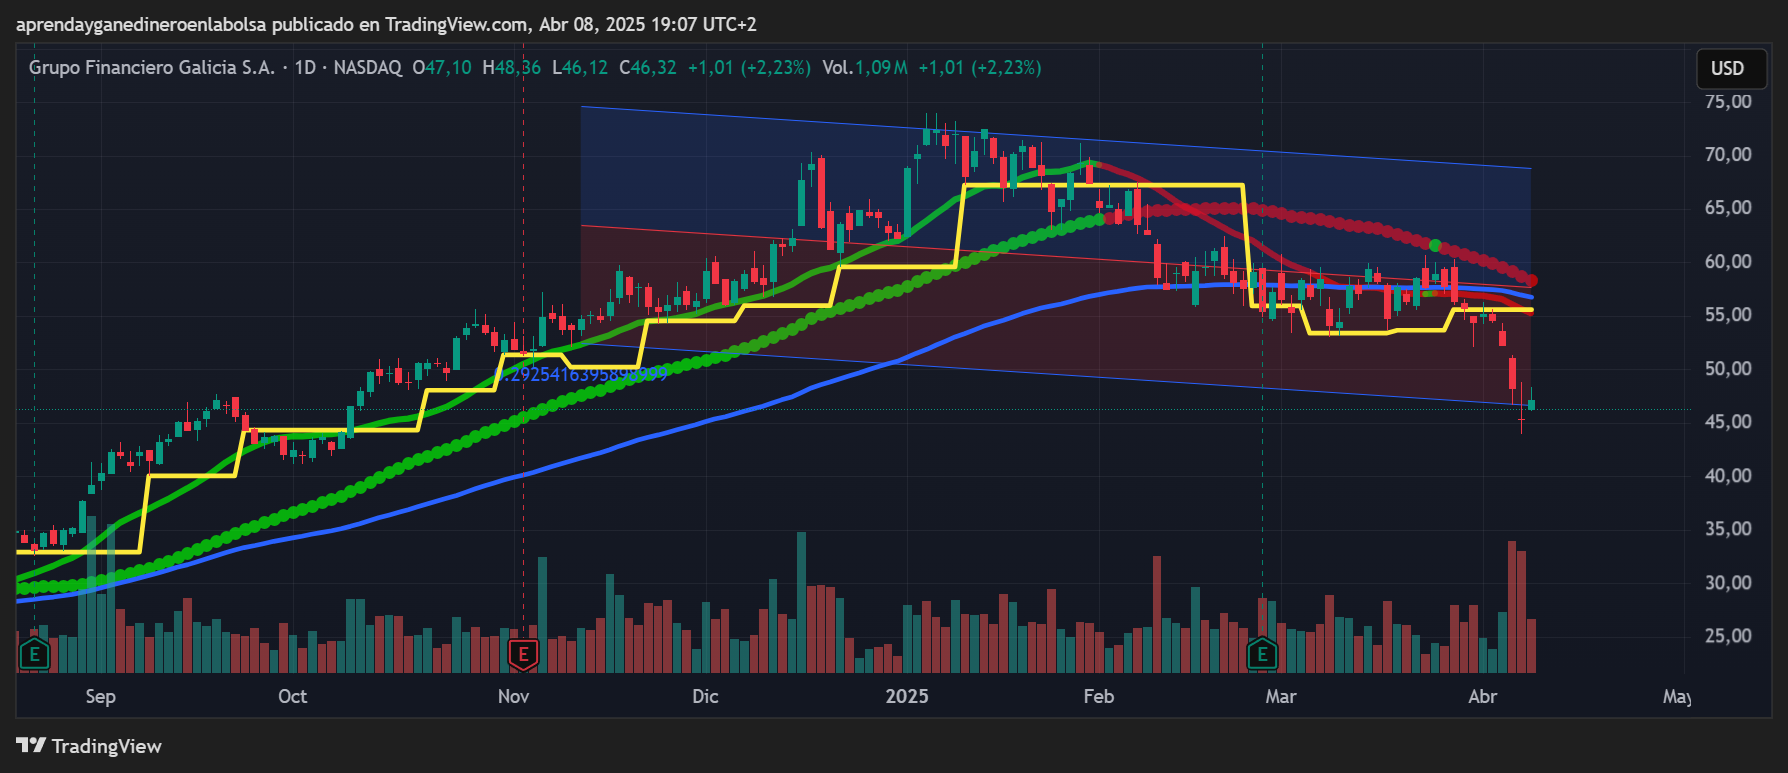Click the green dot on the dotted average
Screen dimensions: 1788x773
(x=1435, y=245)
